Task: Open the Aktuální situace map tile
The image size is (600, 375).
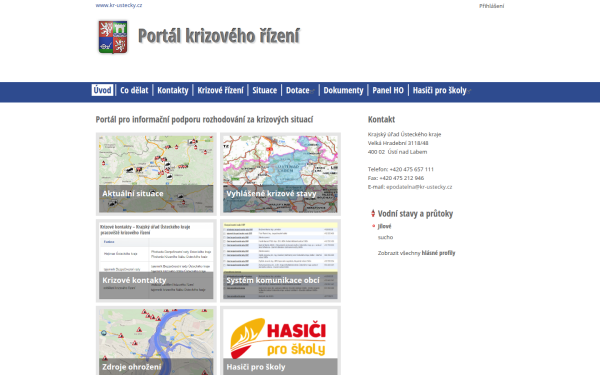Action: (x=156, y=174)
